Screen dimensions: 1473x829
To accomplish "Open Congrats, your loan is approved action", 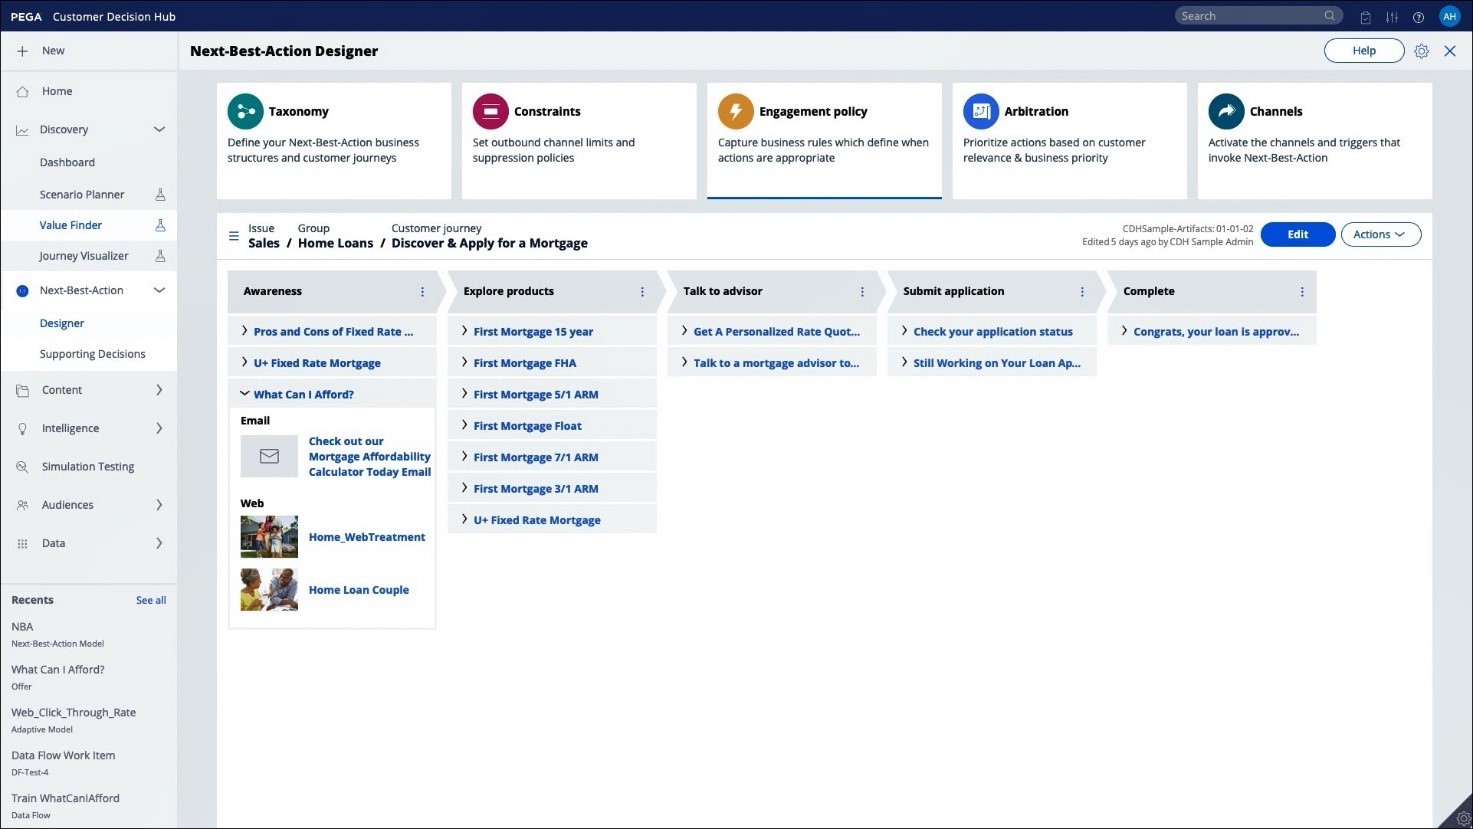I will [1216, 332].
